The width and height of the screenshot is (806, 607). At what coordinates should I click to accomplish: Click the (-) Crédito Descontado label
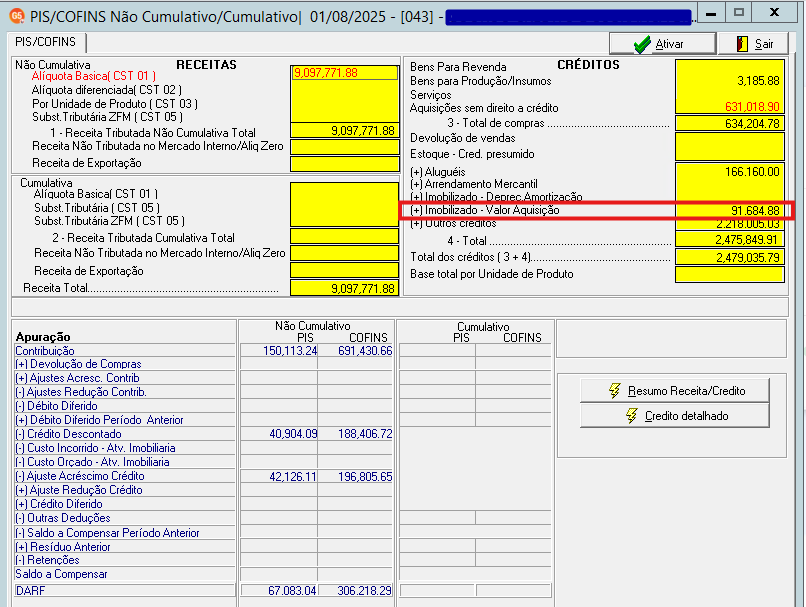pos(68,434)
